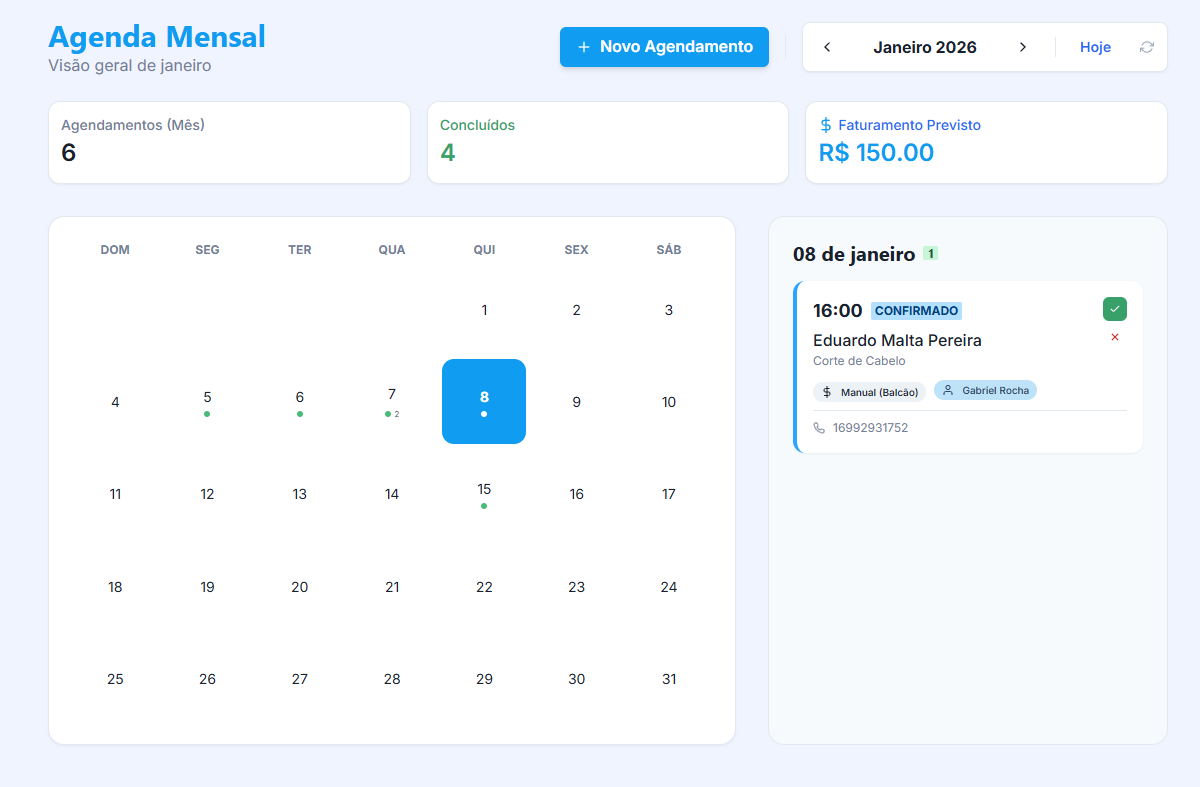
Task: Toggle the CONFIRMADO status badge
Action: (x=917, y=310)
